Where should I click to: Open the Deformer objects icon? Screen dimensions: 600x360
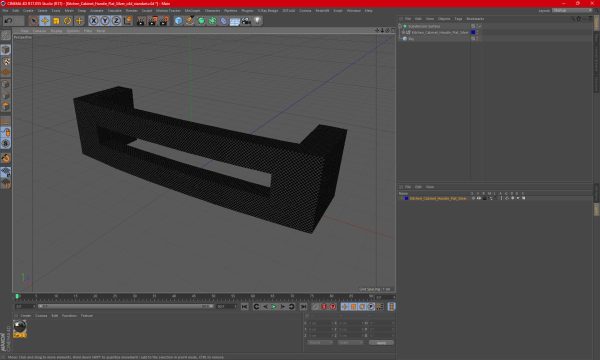point(223,21)
